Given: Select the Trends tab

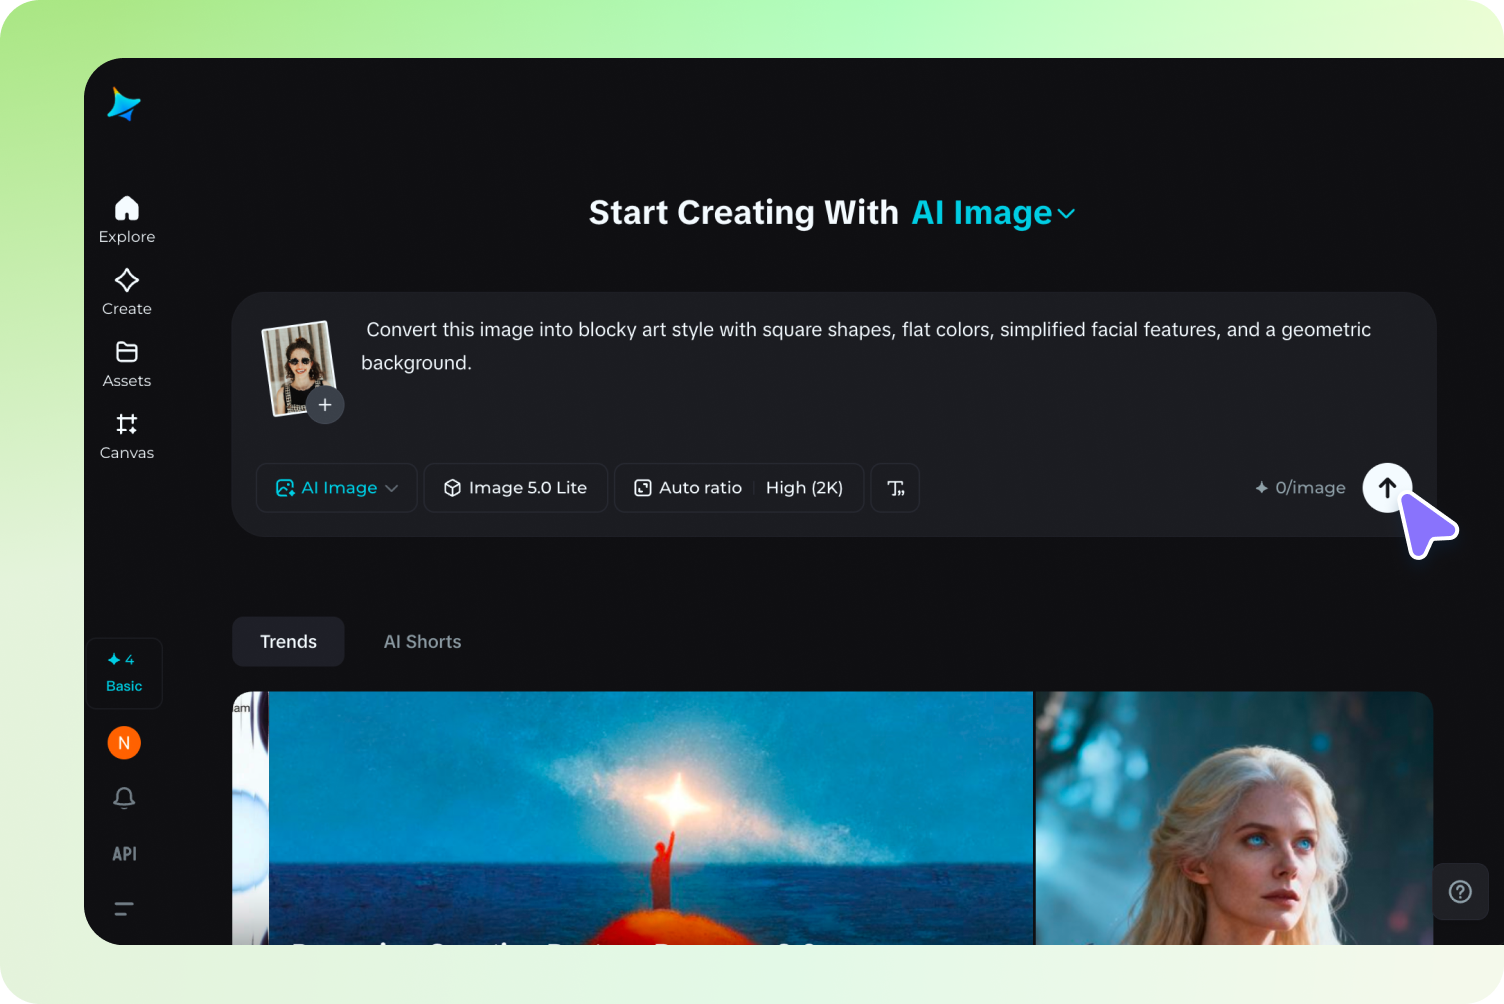Looking at the screenshot, I should click(288, 641).
